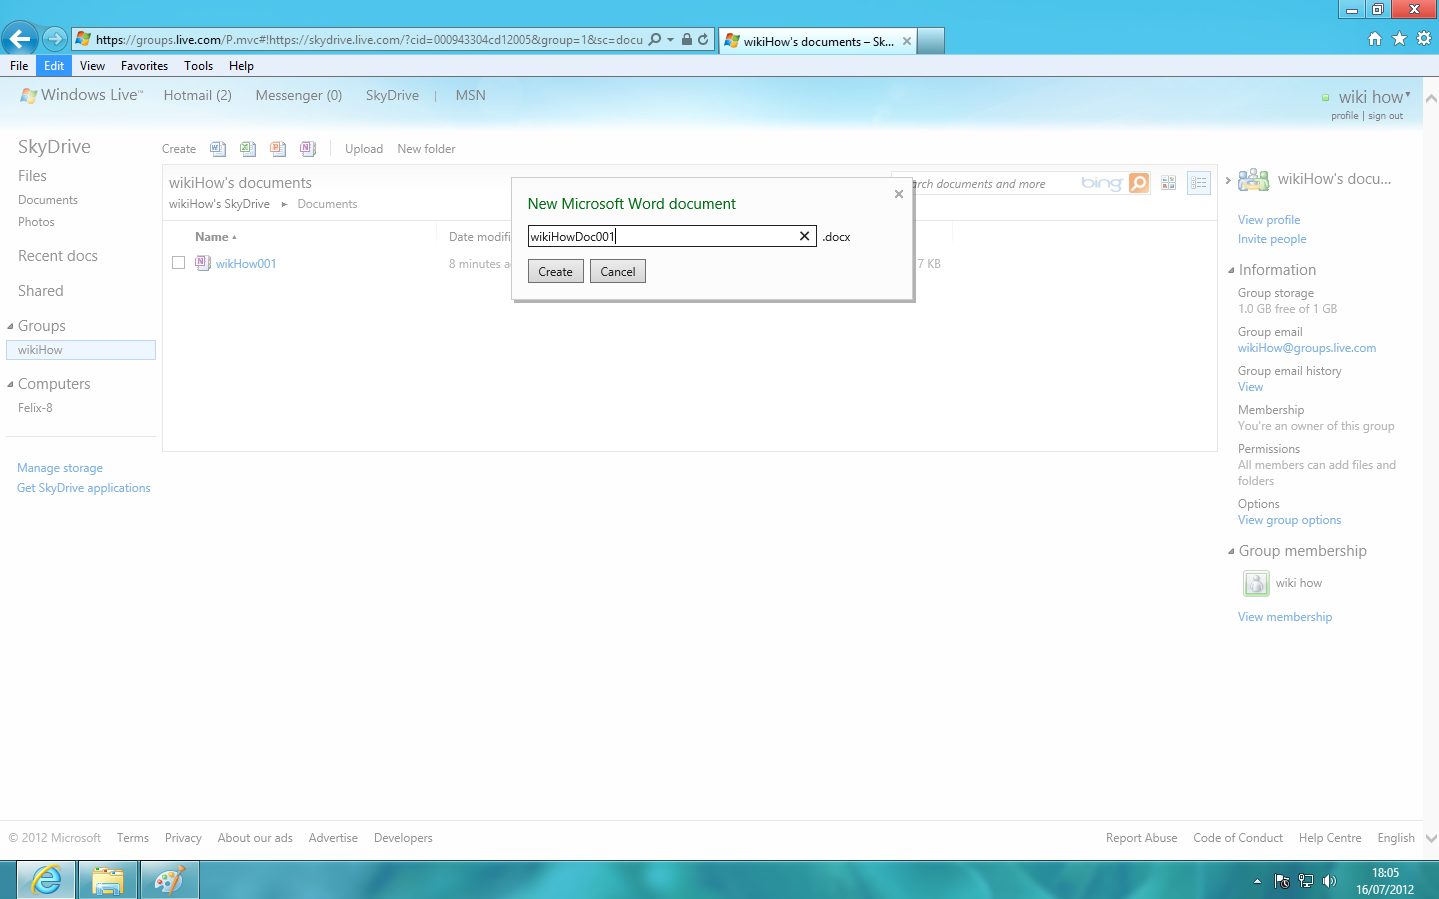Switch to thumbnails view icon

[x=1168, y=183]
